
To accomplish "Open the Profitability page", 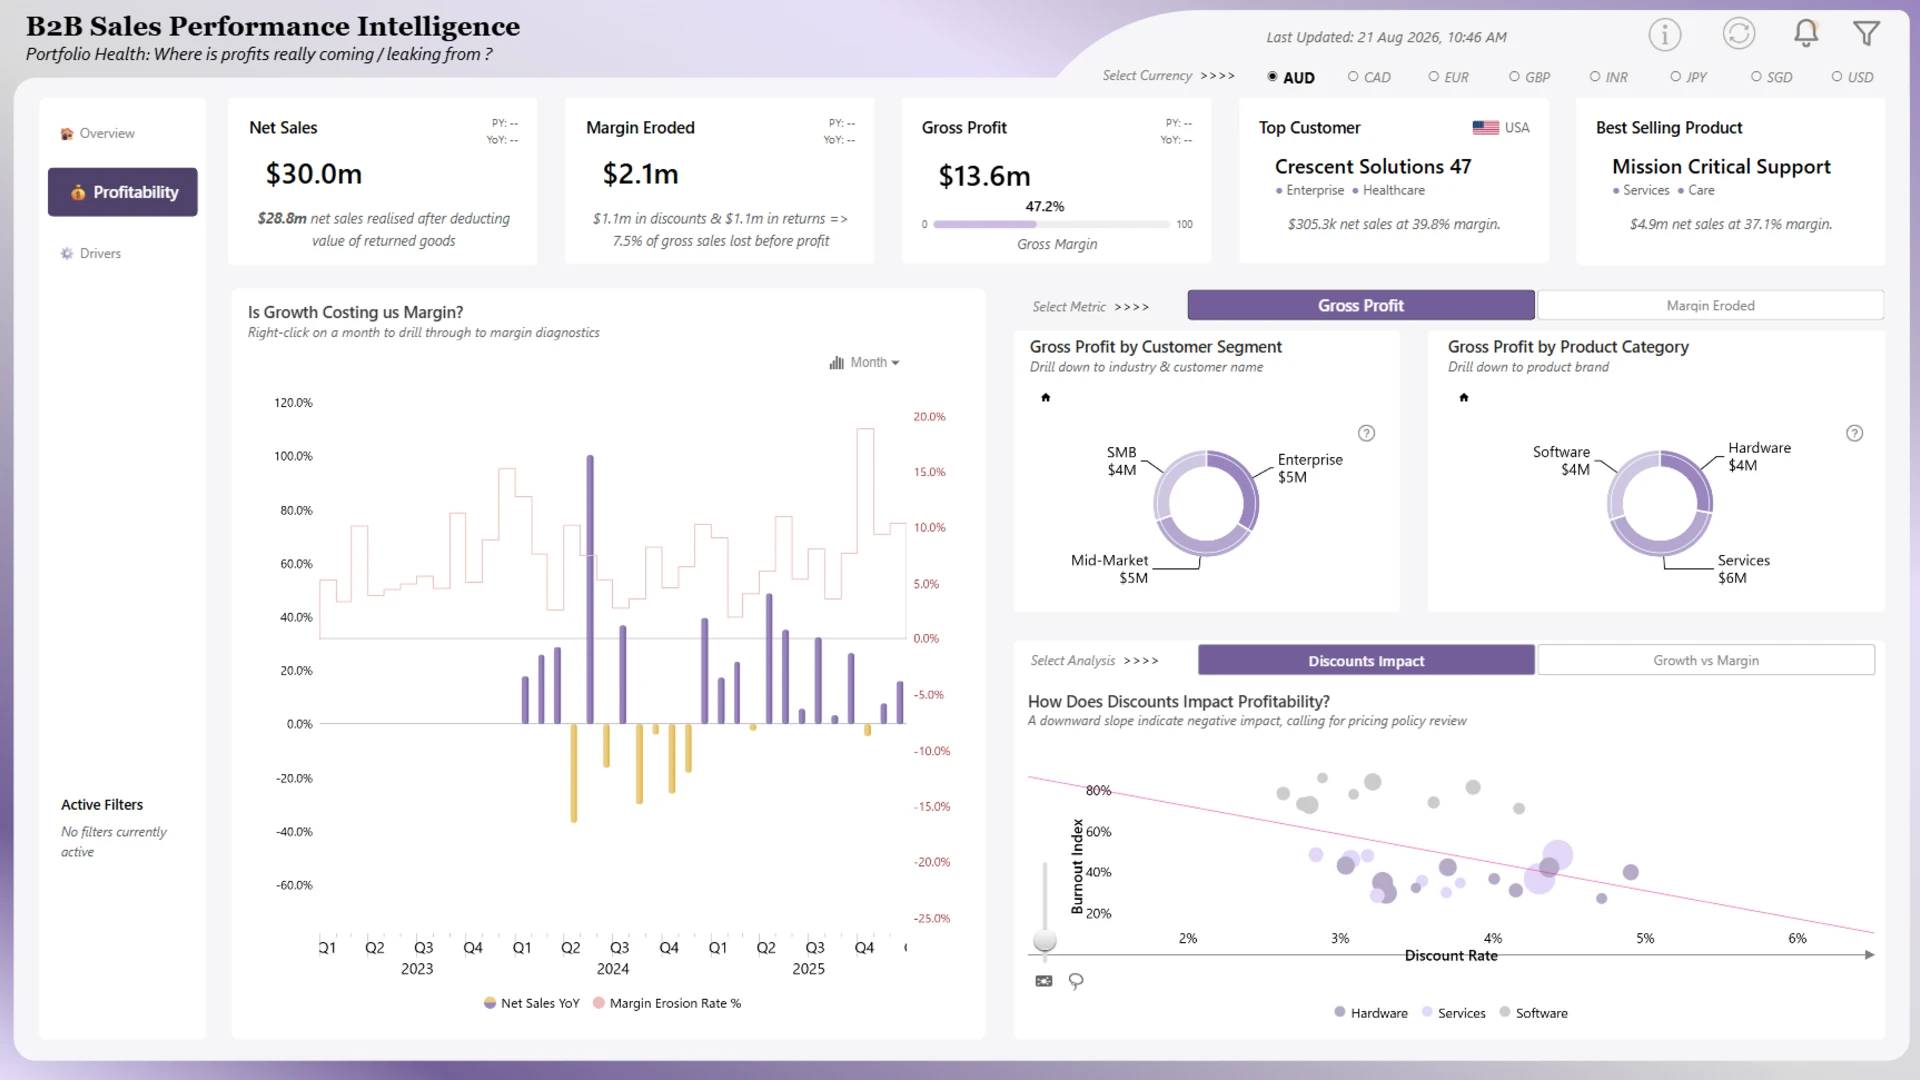I will [123, 192].
